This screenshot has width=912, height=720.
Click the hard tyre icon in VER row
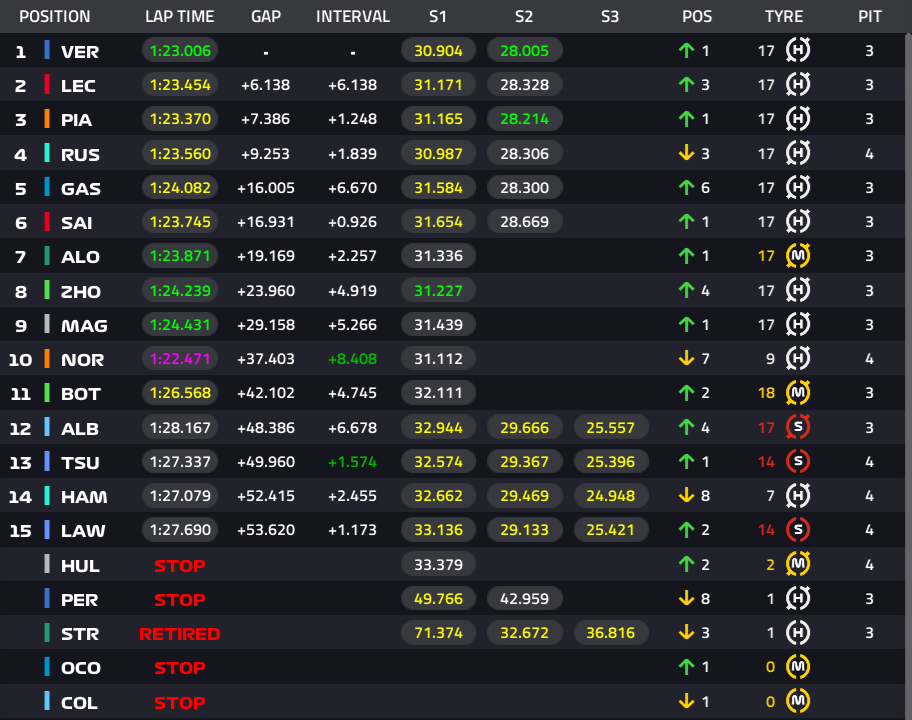[798, 50]
